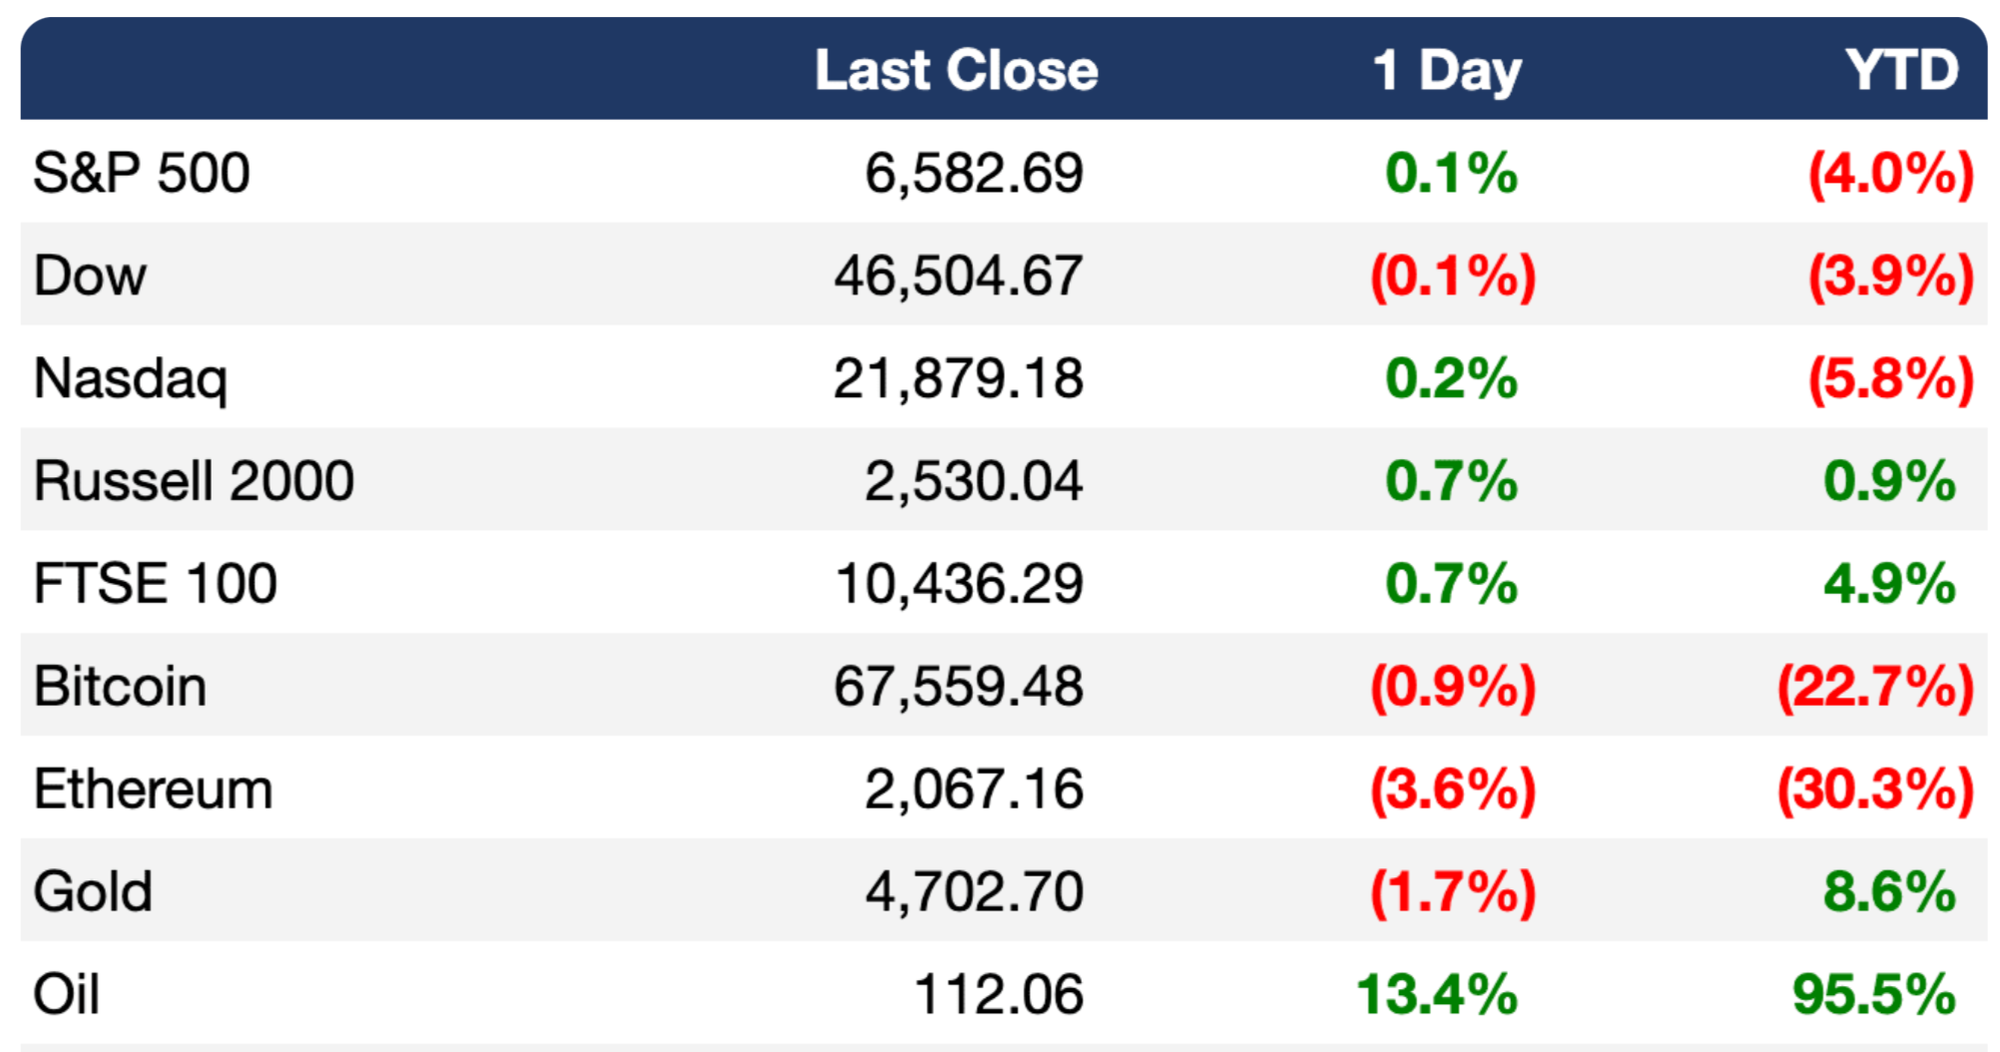Click the S&P 500 last close 6,582.69
This screenshot has width=2000, height=1052.
(x=974, y=174)
